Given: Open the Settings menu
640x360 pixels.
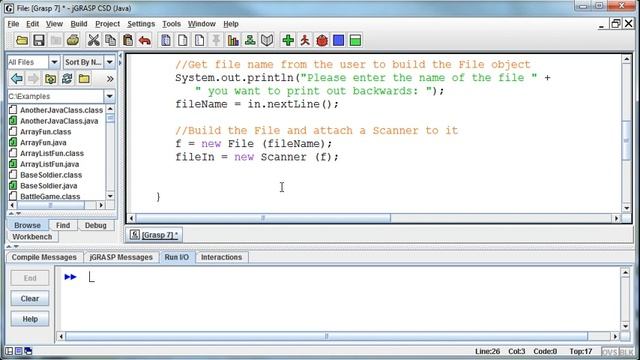Looking at the screenshot, I should [x=141, y=24].
